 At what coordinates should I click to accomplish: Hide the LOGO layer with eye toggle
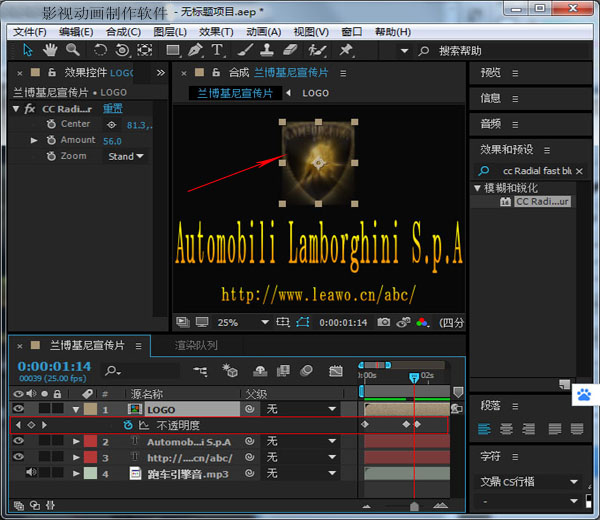click(18, 408)
